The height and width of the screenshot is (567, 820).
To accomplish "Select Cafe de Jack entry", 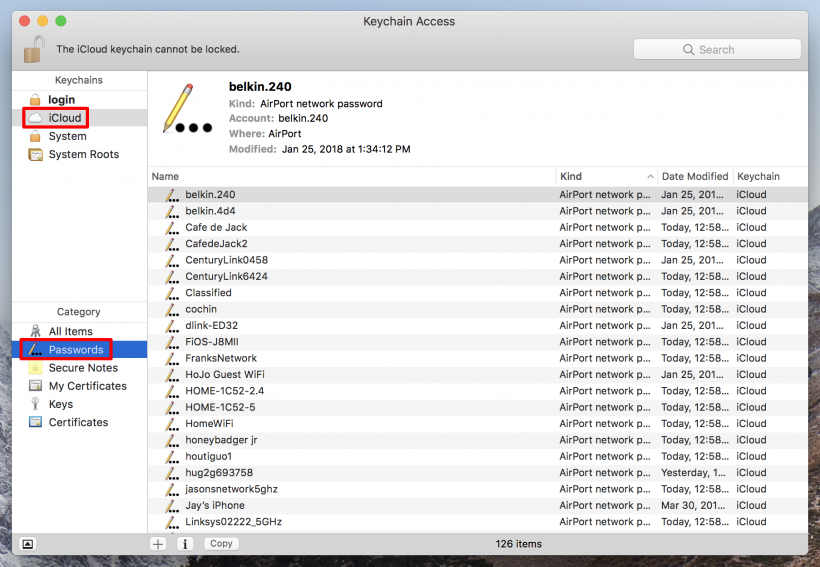I will pyautogui.click(x=477, y=228).
